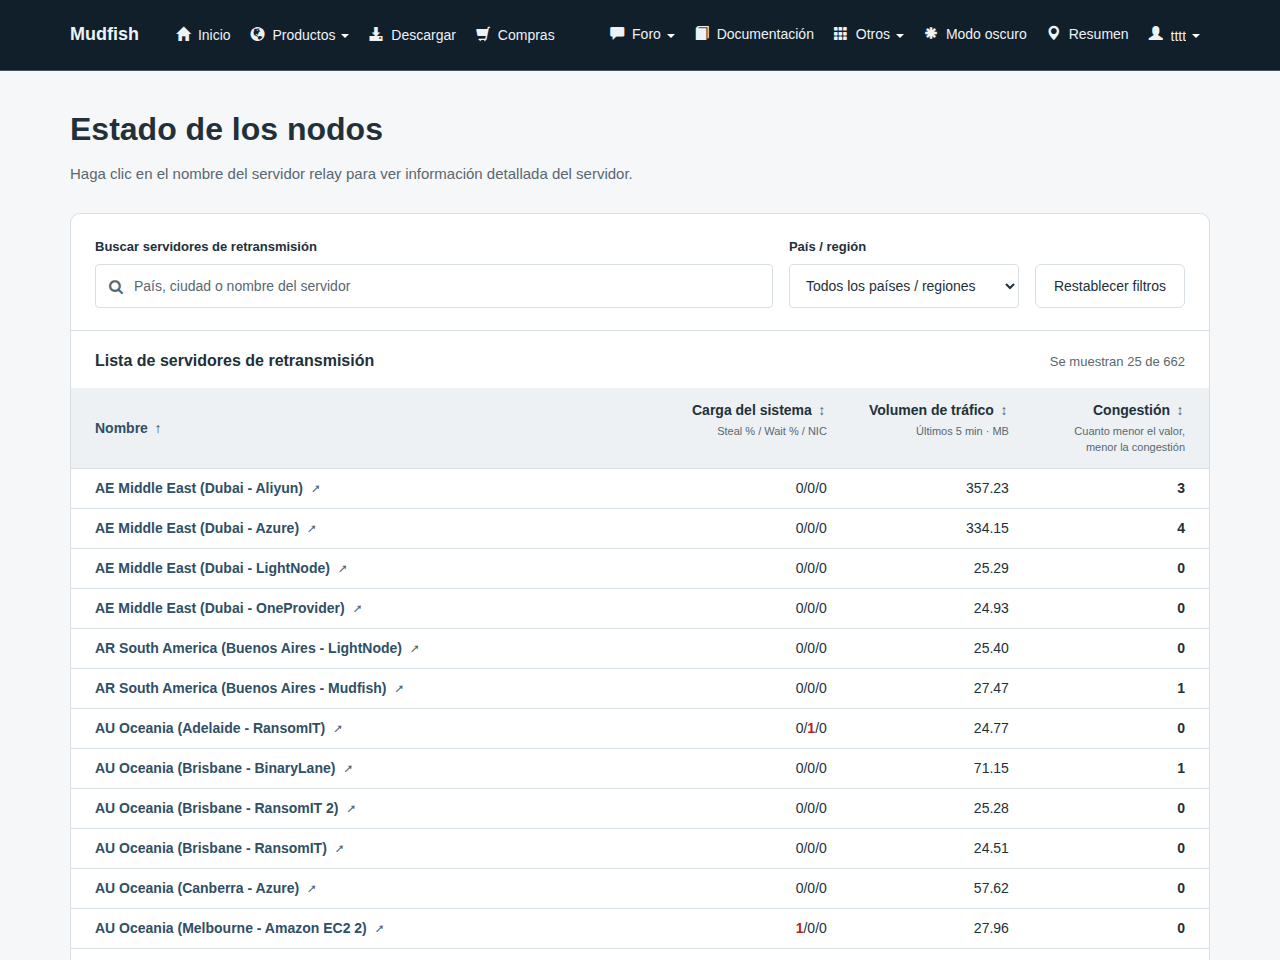
Task: Sort the table by Congestión
Action: point(1139,410)
